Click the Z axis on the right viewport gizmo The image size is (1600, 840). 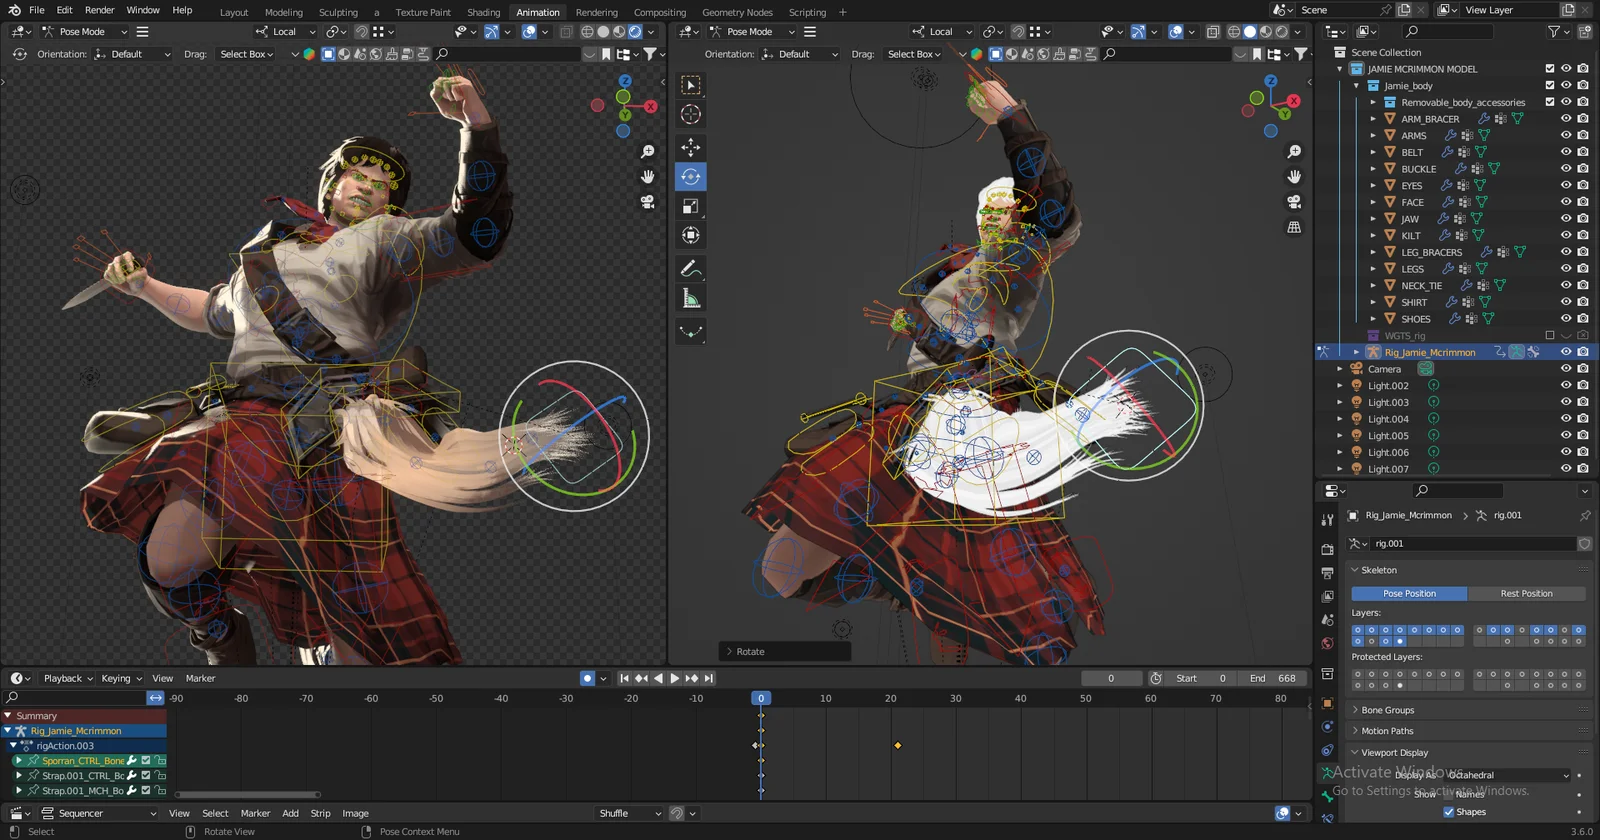coord(1271,81)
